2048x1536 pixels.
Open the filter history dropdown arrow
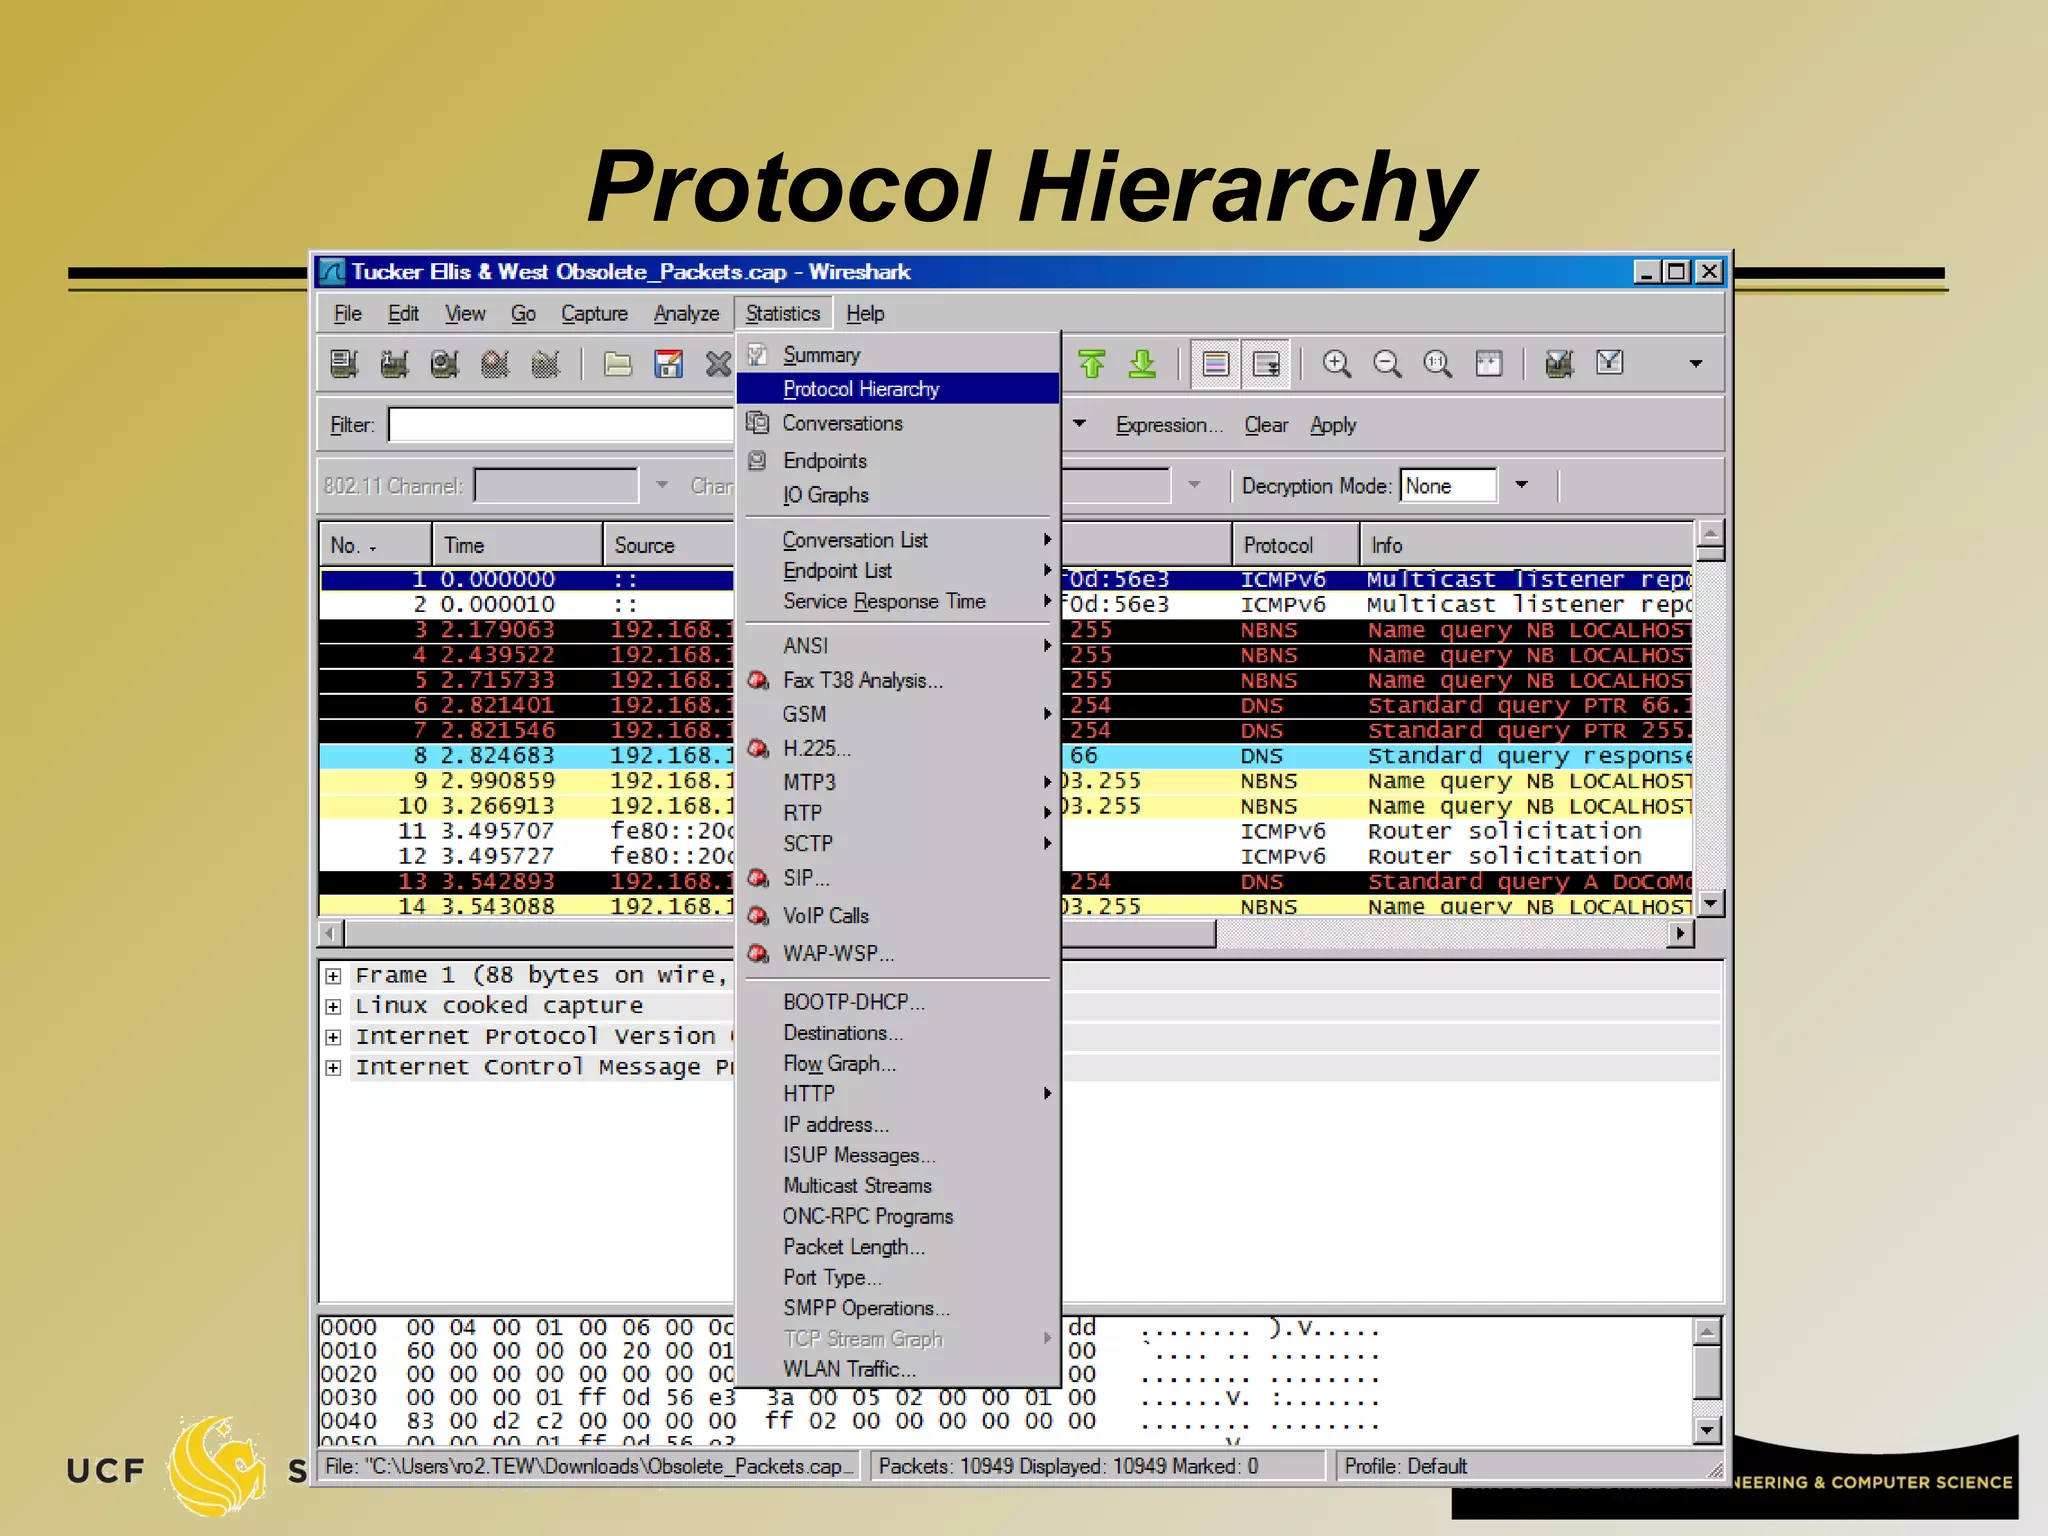(x=1079, y=424)
